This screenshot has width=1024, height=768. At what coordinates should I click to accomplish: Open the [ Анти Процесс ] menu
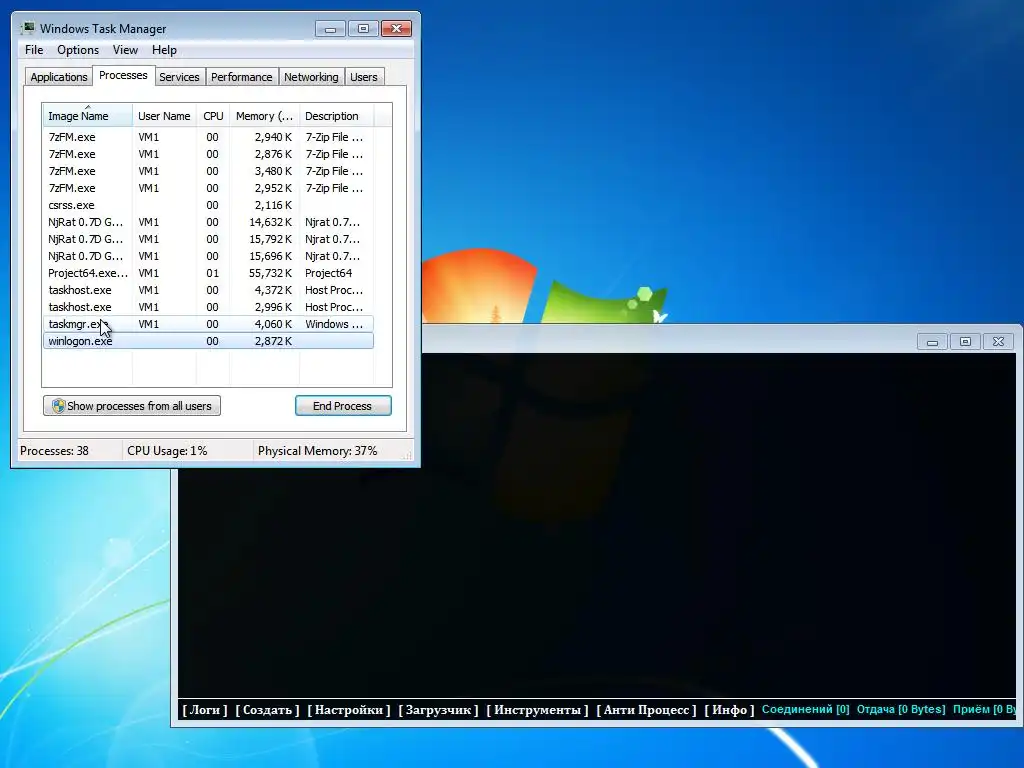click(646, 710)
